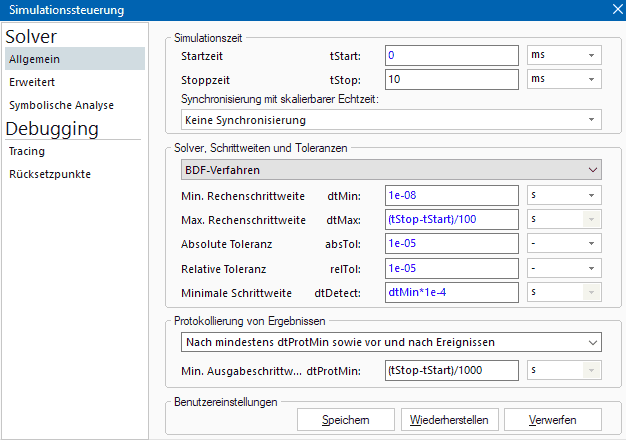Image resolution: width=626 pixels, height=440 pixels.
Task: Click the Max. Rechenschrittweite label
Action: click(x=244, y=220)
